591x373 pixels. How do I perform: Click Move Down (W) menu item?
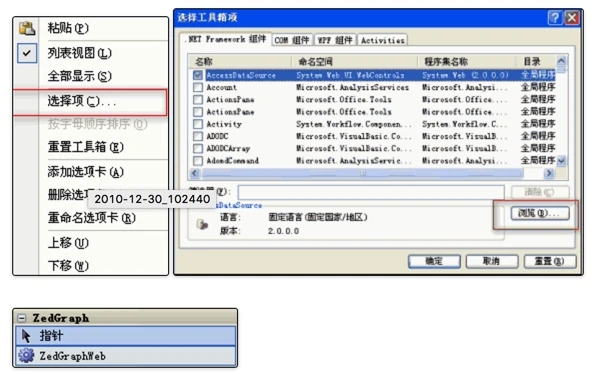pos(68,266)
